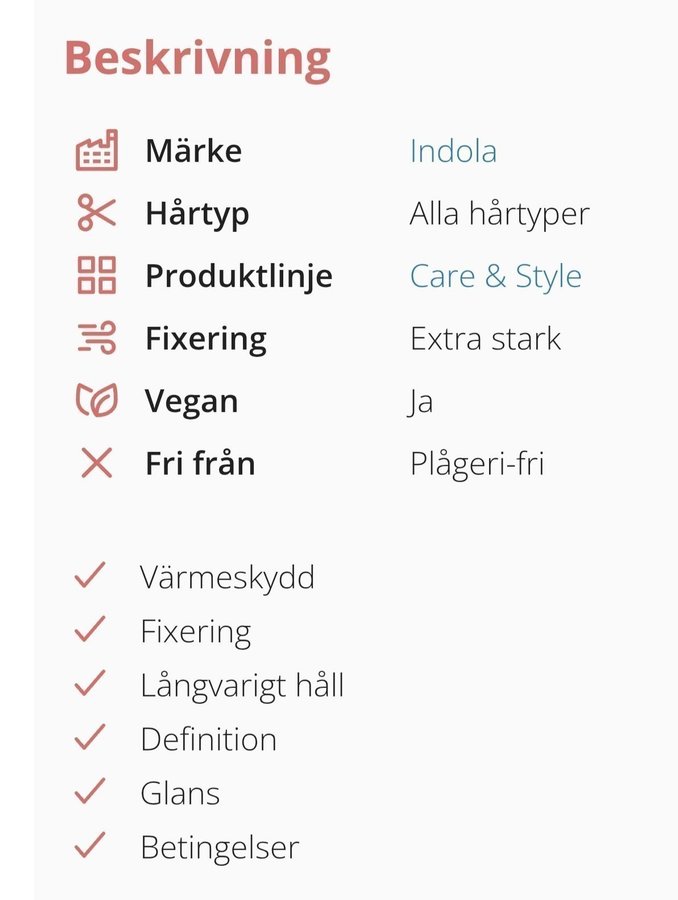
Task: Click the checkmark next to Värmeskydd
Action: click(90, 576)
